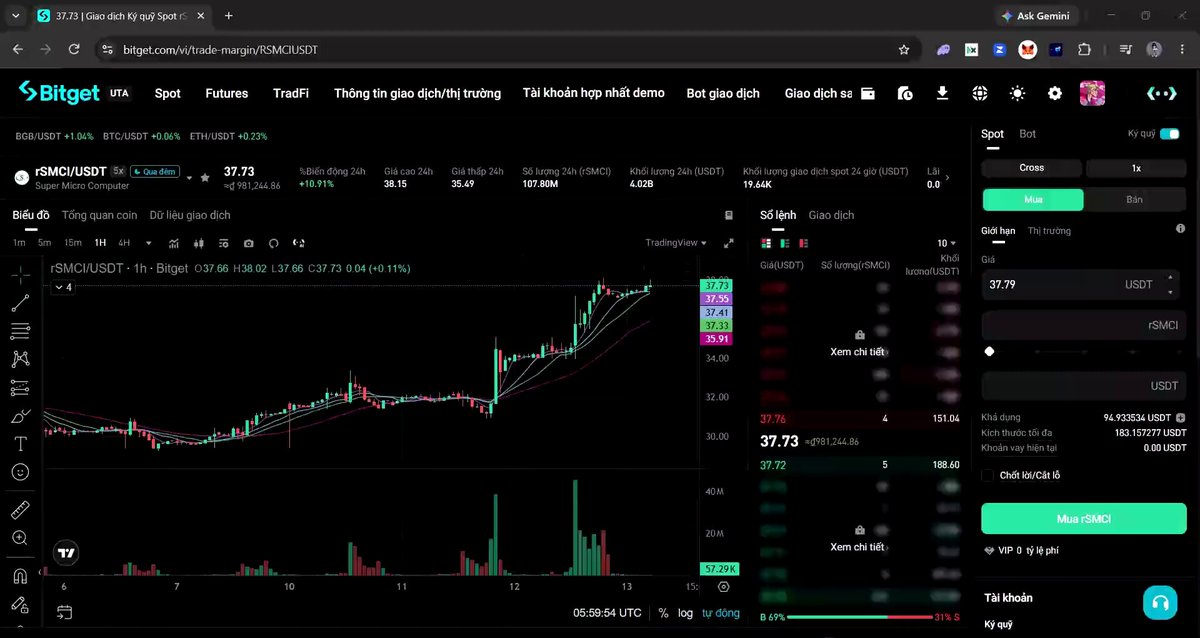This screenshot has width=1200, height=638.
Task: Open the Fibonacci retracement tool
Action: coord(20,331)
